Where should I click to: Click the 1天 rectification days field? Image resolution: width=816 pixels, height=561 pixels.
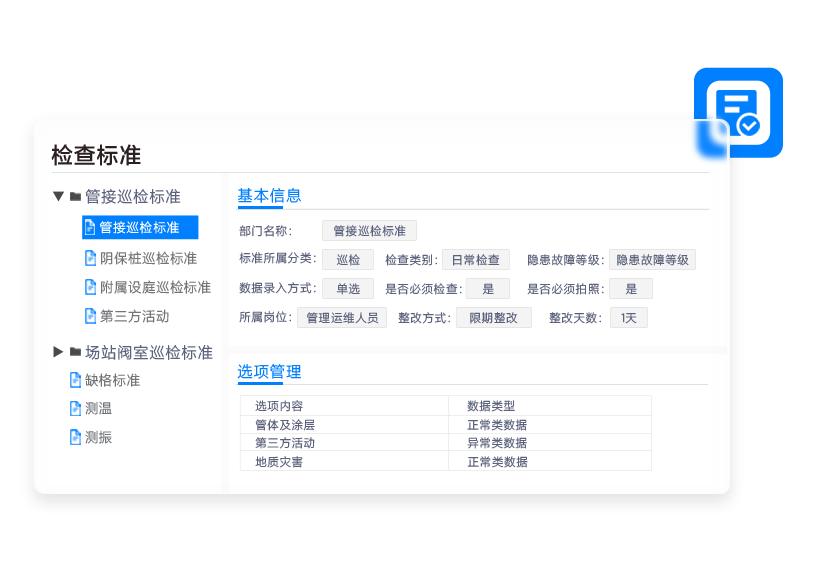pyautogui.click(x=629, y=318)
